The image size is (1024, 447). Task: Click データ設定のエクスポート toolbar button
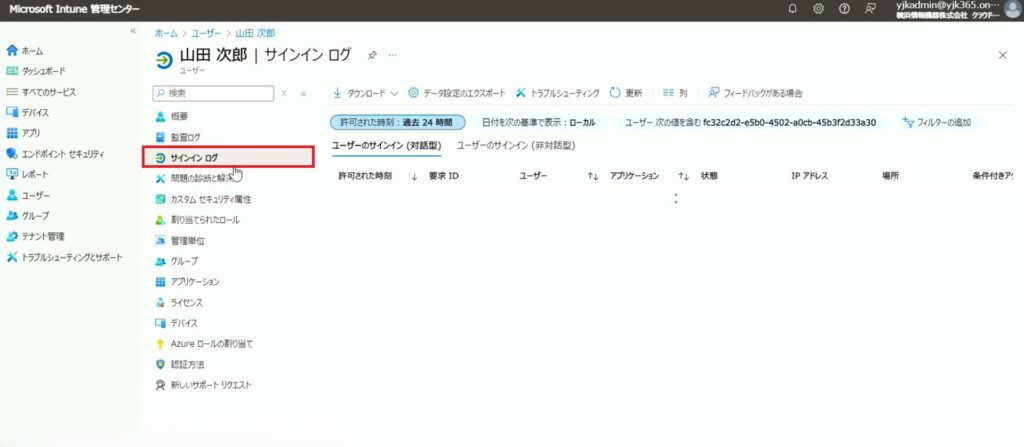[456, 93]
